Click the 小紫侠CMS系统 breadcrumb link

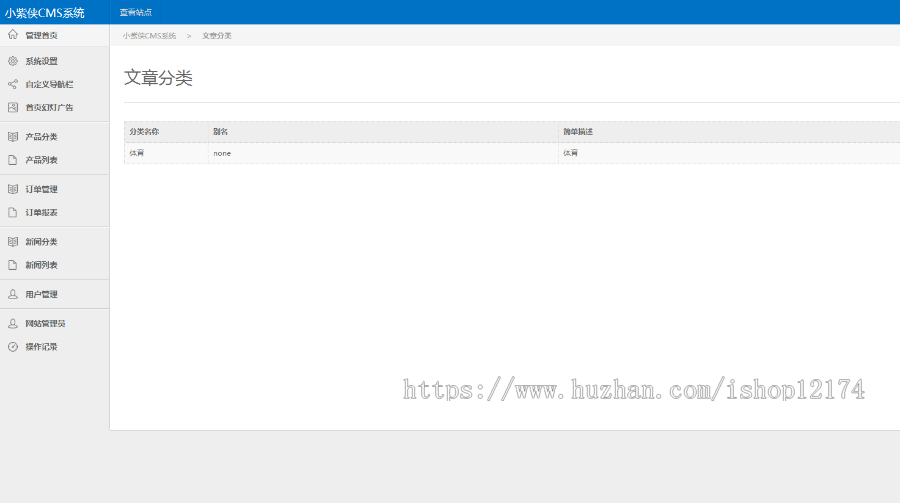point(149,36)
